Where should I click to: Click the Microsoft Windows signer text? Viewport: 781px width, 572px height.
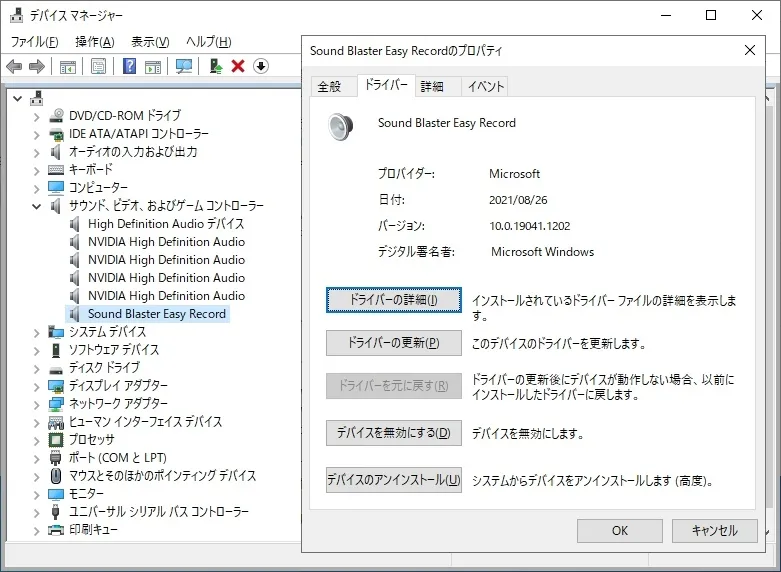pos(542,252)
